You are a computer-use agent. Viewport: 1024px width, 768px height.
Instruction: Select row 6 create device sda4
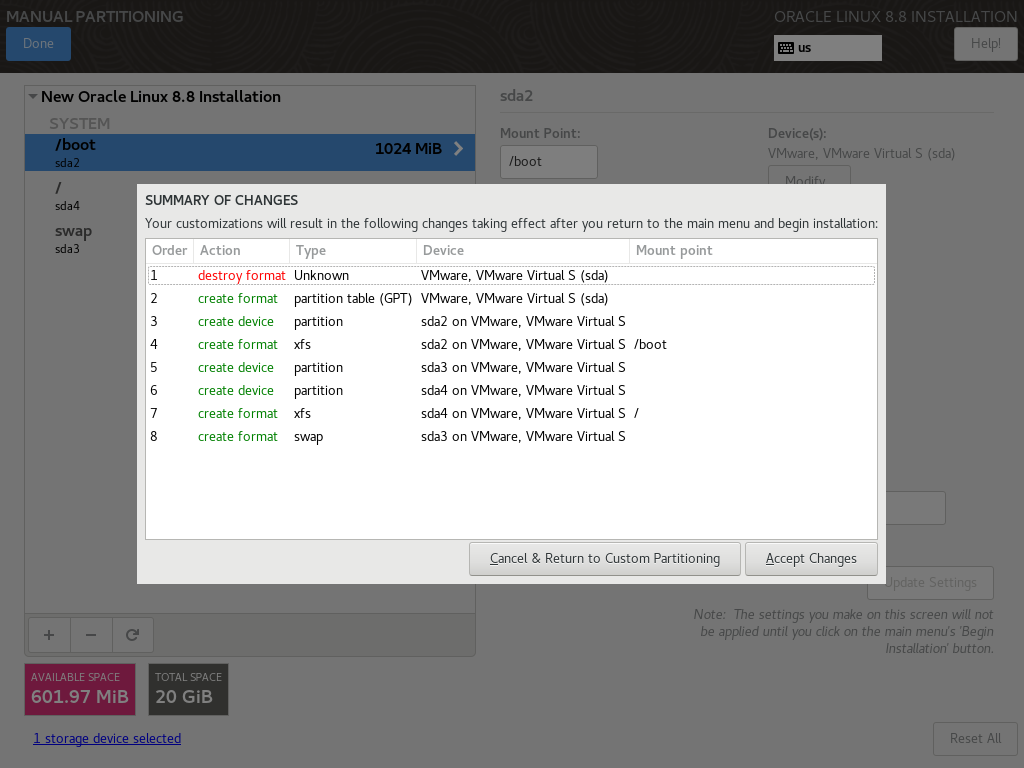click(x=511, y=391)
